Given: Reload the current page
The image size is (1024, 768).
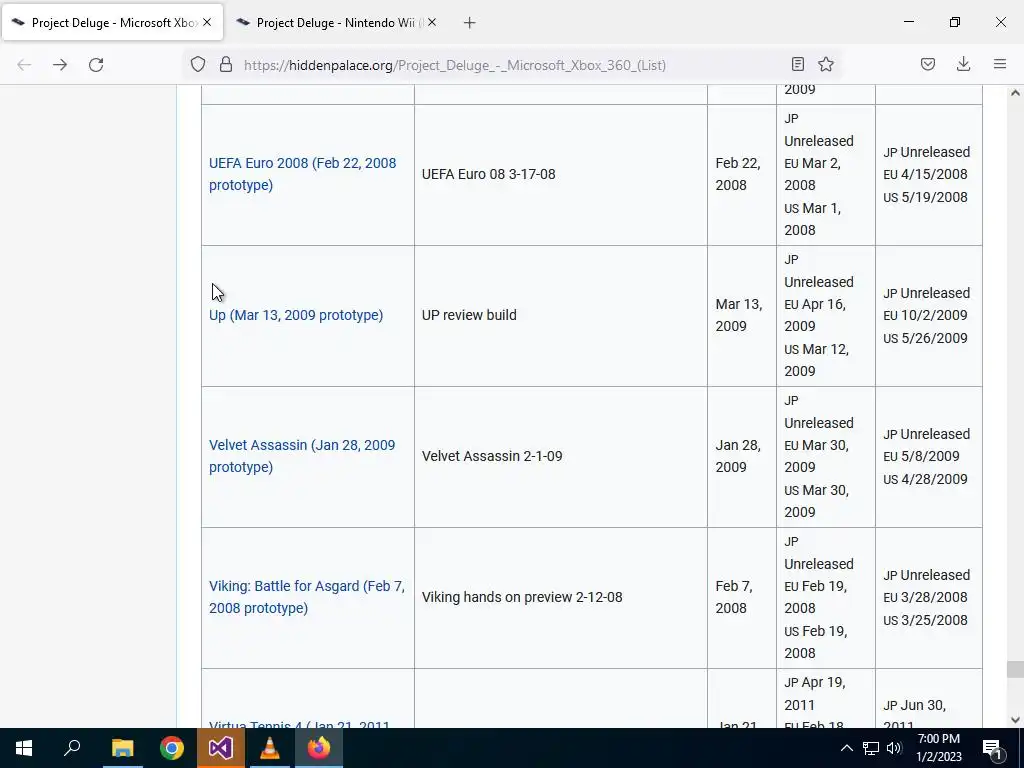Looking at the screenshot, I should click(96, 65).
